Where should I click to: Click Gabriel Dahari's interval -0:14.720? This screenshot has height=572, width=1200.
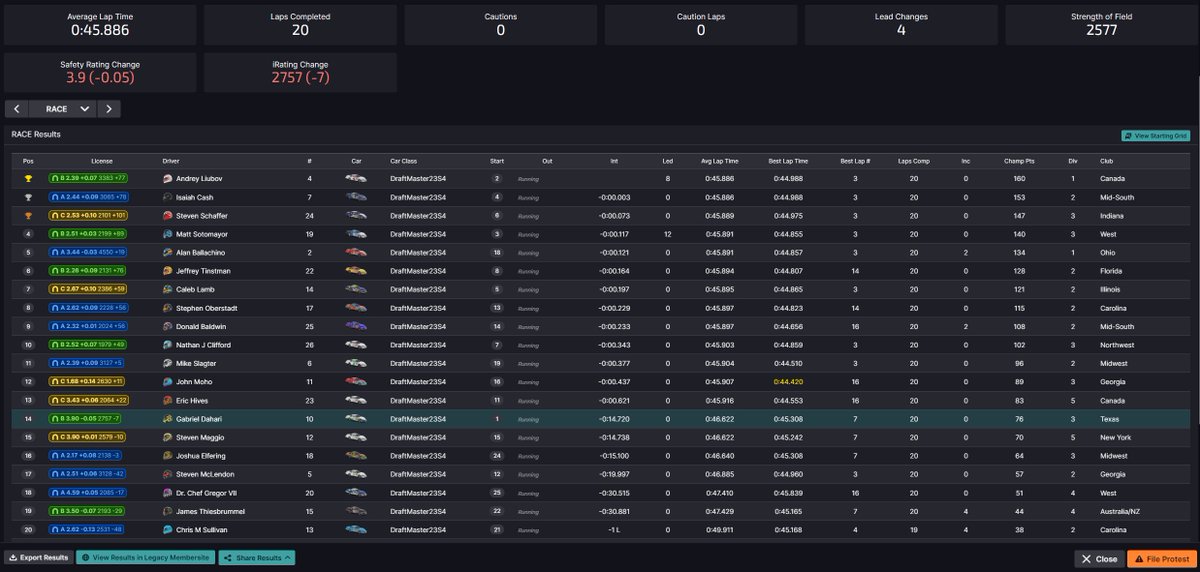coord(615,419)
